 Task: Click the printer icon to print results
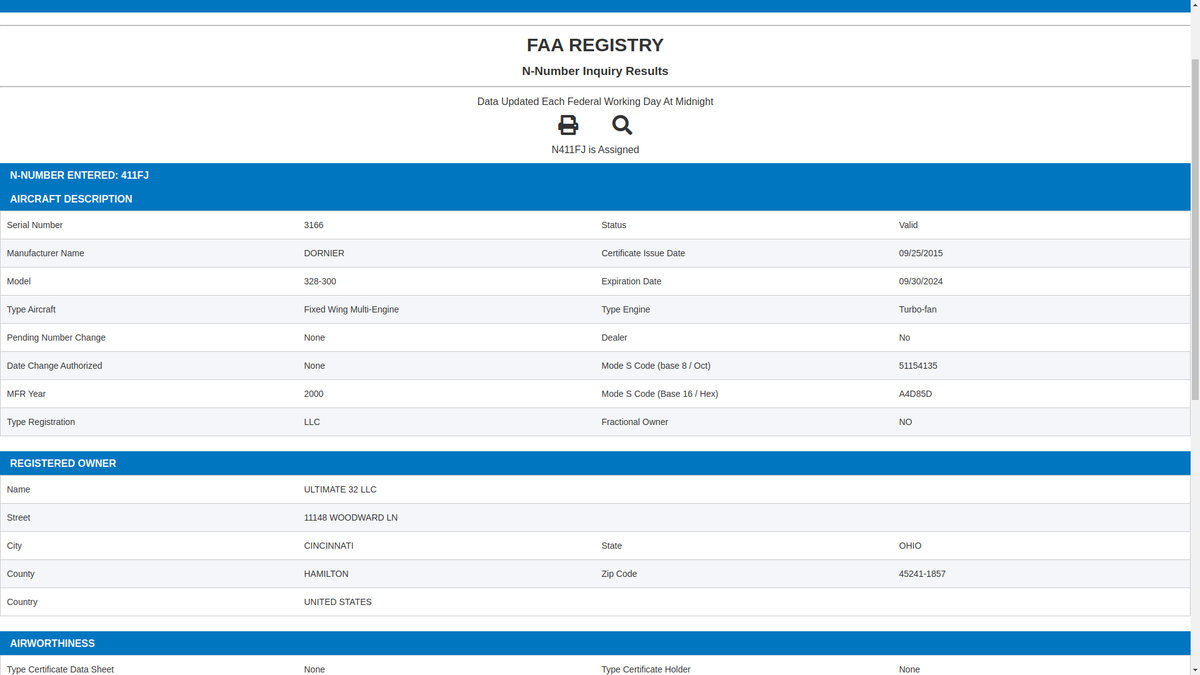tap(568, 125)
